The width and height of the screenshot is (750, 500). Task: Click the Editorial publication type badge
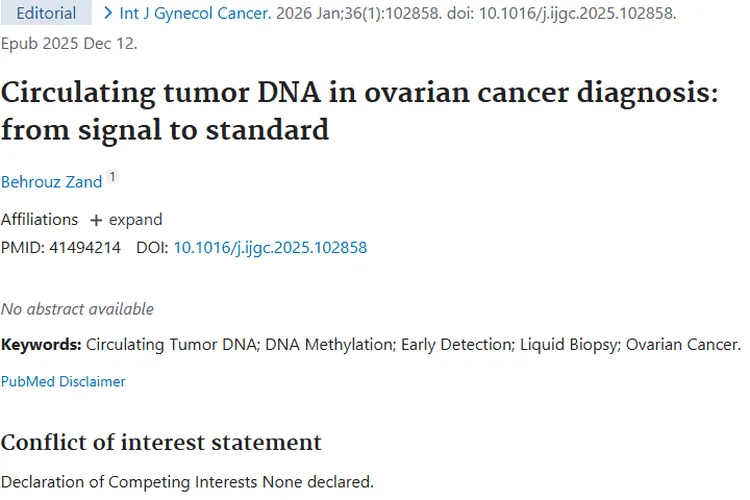click(46, 14)
